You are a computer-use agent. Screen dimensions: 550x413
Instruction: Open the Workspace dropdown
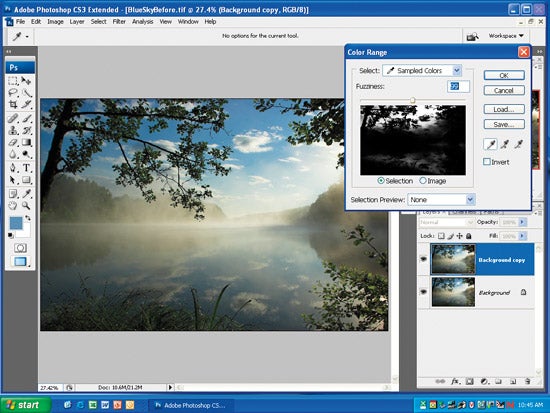tap(506, 36)
